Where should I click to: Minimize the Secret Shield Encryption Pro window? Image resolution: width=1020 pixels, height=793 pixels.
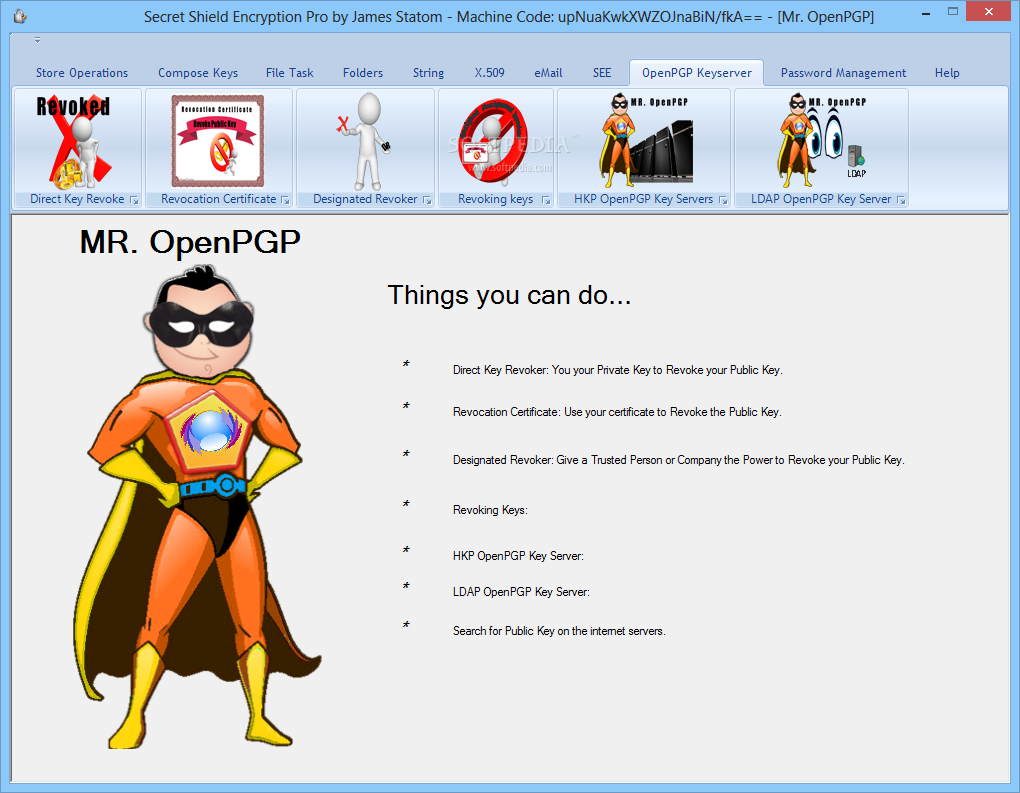tap(926, 13)
